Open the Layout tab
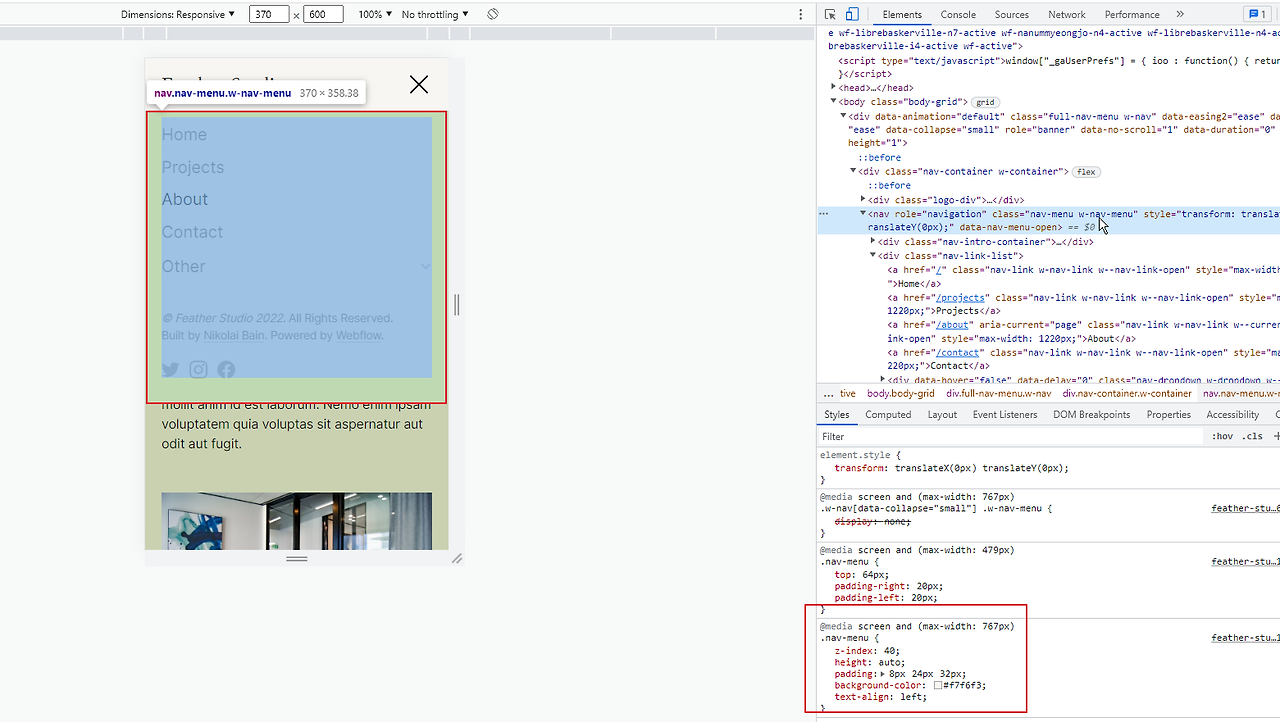This screenshot has width=1280, height=722. tap(942, 415)
